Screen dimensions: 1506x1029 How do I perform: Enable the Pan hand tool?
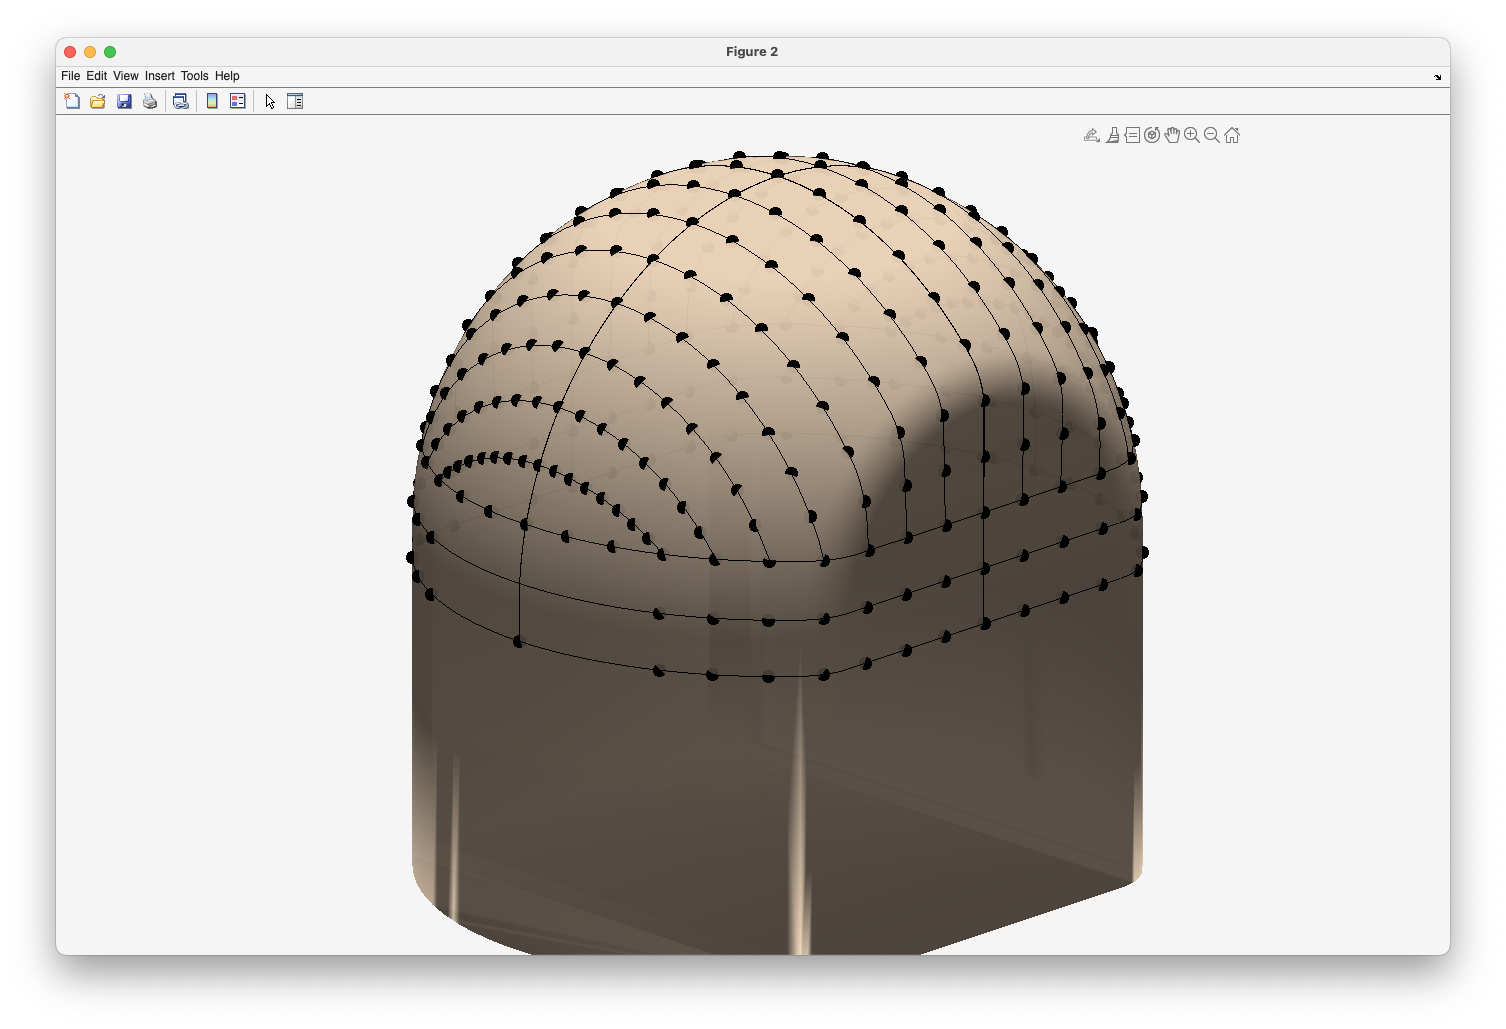pyautogui.click(x=1172, y=135)
